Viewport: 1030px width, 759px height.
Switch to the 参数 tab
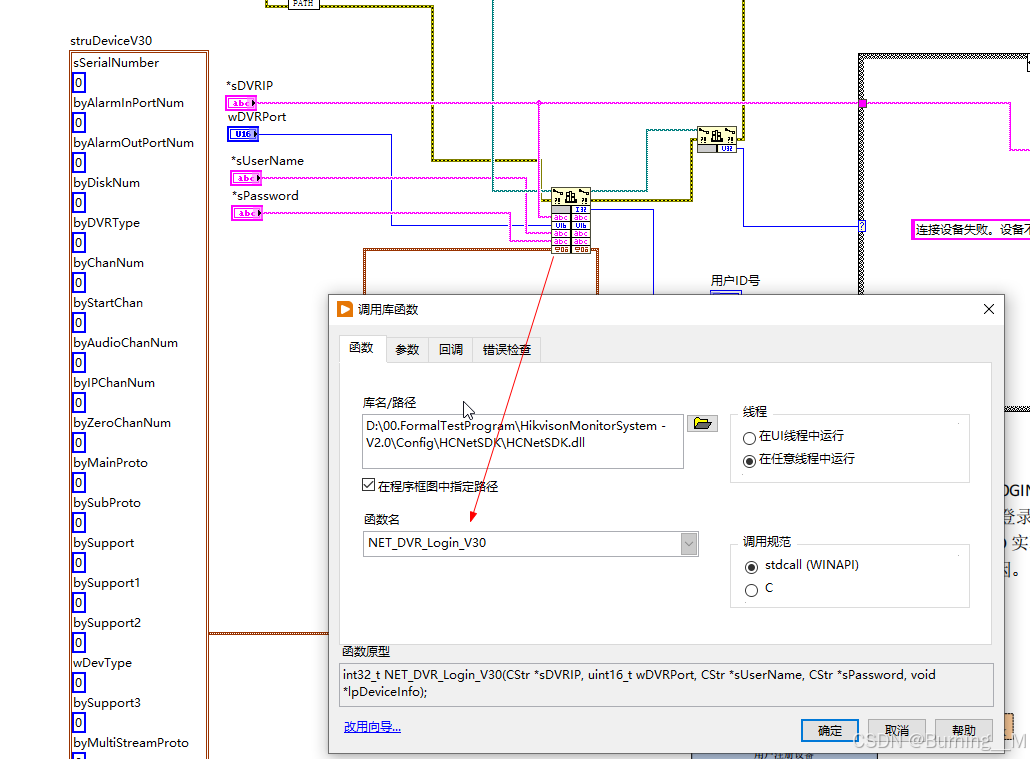tap(407, 350)
